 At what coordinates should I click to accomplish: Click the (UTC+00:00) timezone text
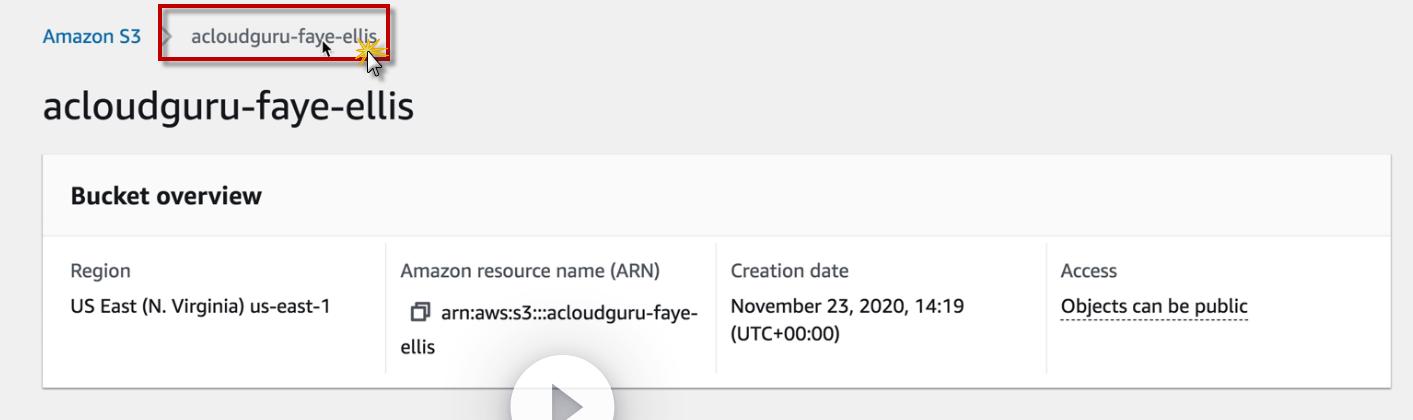point(785,334)
